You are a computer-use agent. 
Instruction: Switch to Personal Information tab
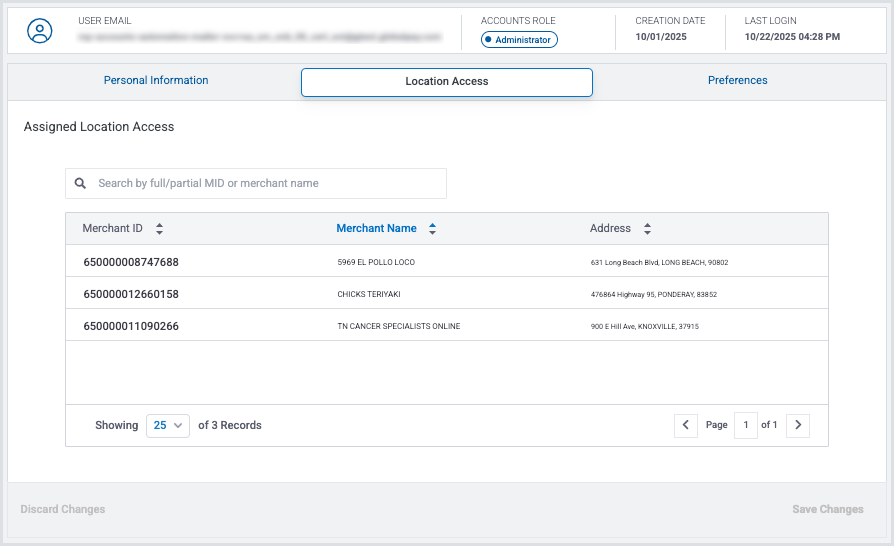(x=156, y=81)
